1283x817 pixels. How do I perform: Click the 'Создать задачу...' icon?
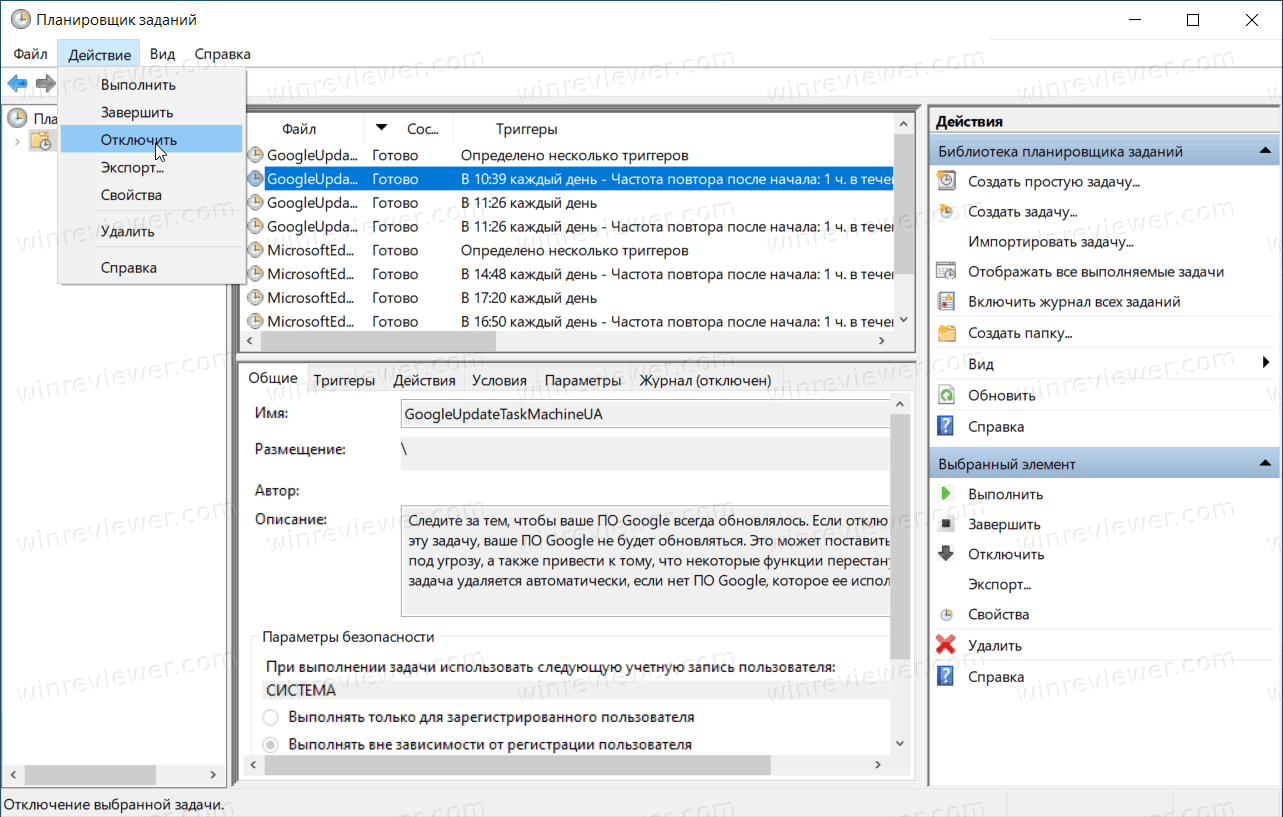pyautogui.click(x=946, y=211)
